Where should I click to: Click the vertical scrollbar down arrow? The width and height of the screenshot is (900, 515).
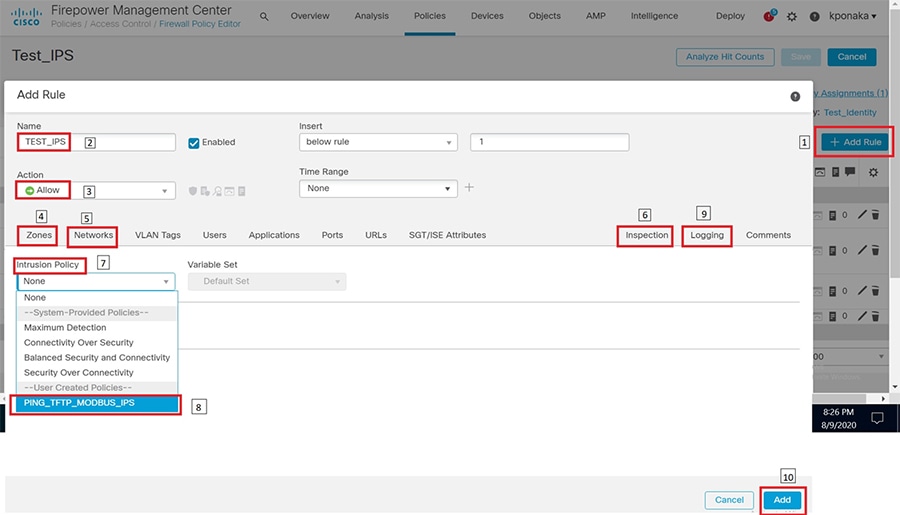(x=894, y=387)
